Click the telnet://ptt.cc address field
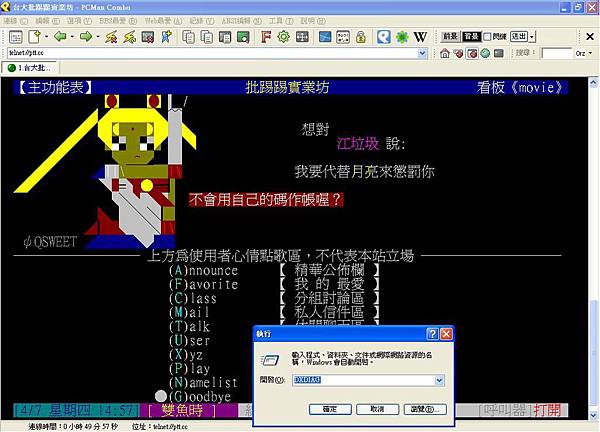This screenshot has width=600, height=432. [212, 53]
